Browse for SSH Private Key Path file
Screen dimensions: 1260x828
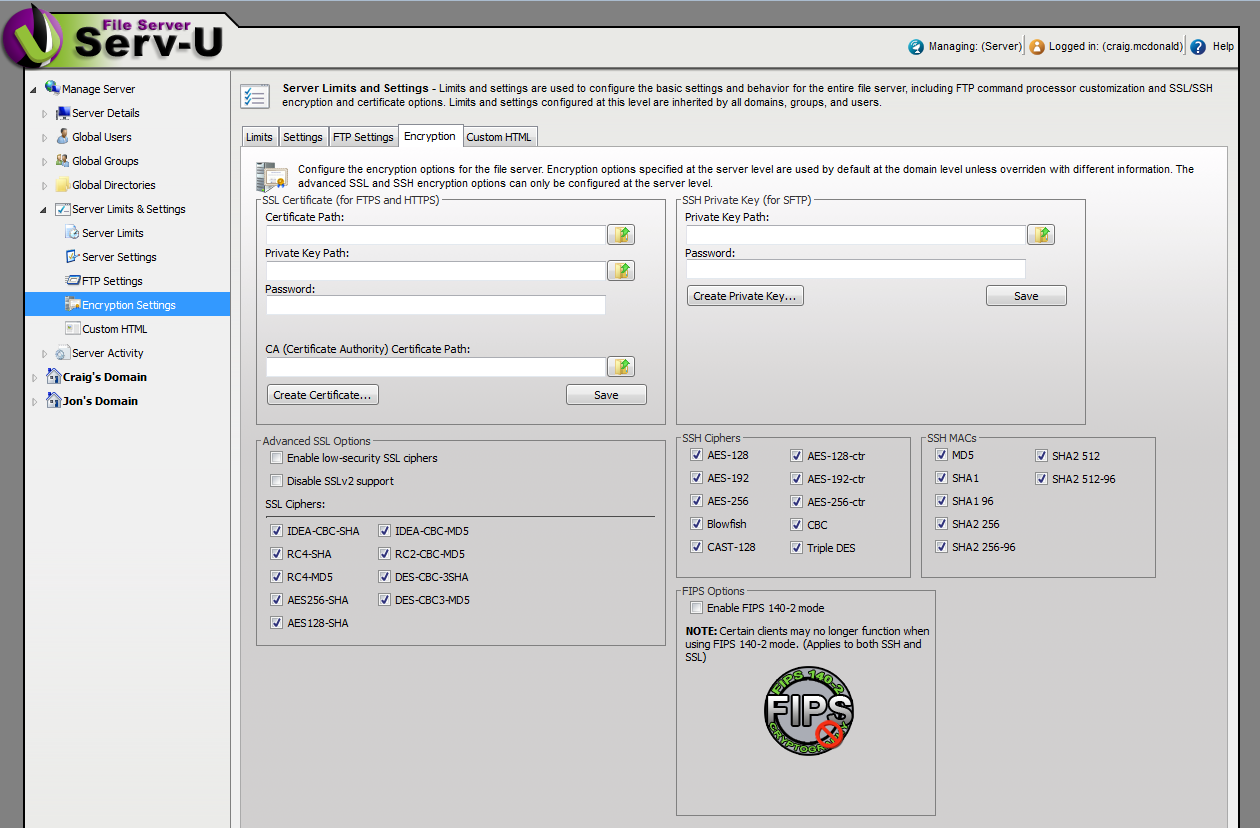1041,235
